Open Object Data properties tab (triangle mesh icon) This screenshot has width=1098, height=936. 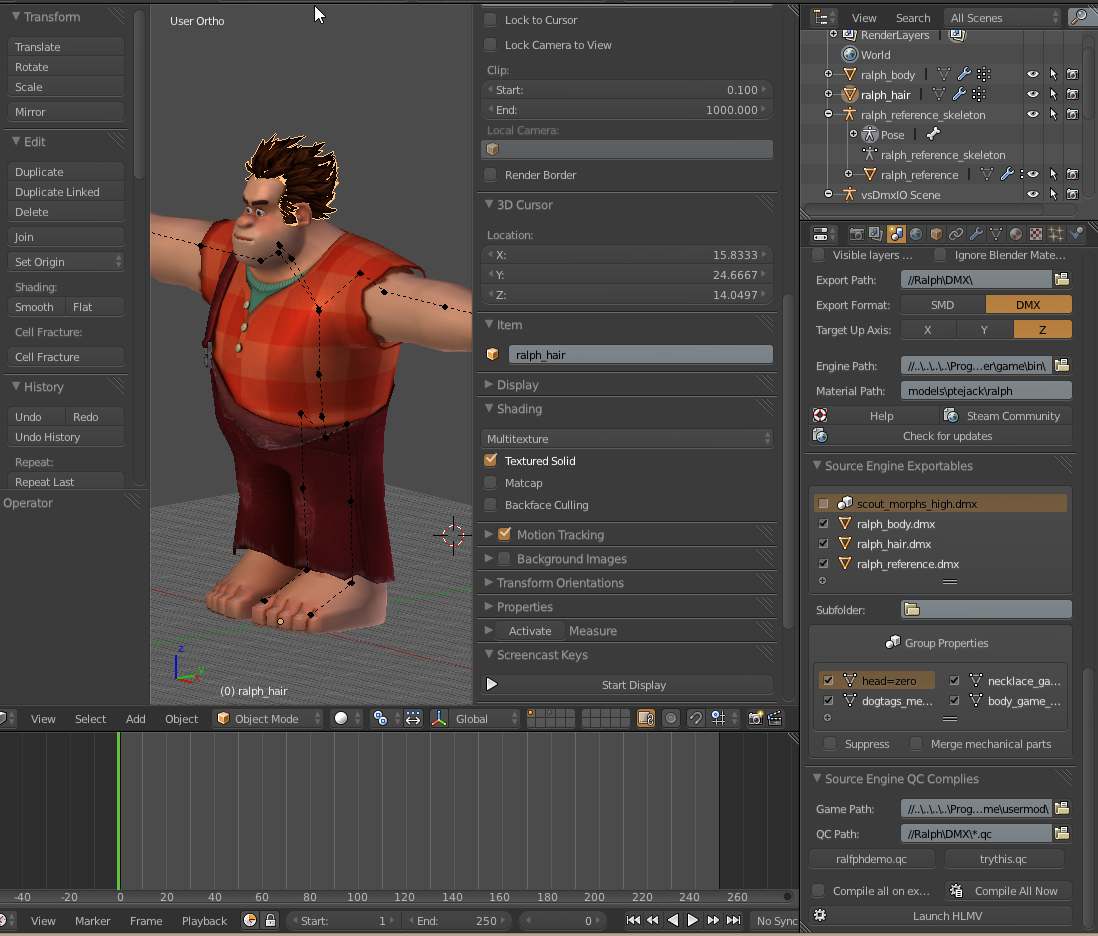(996, 234)
